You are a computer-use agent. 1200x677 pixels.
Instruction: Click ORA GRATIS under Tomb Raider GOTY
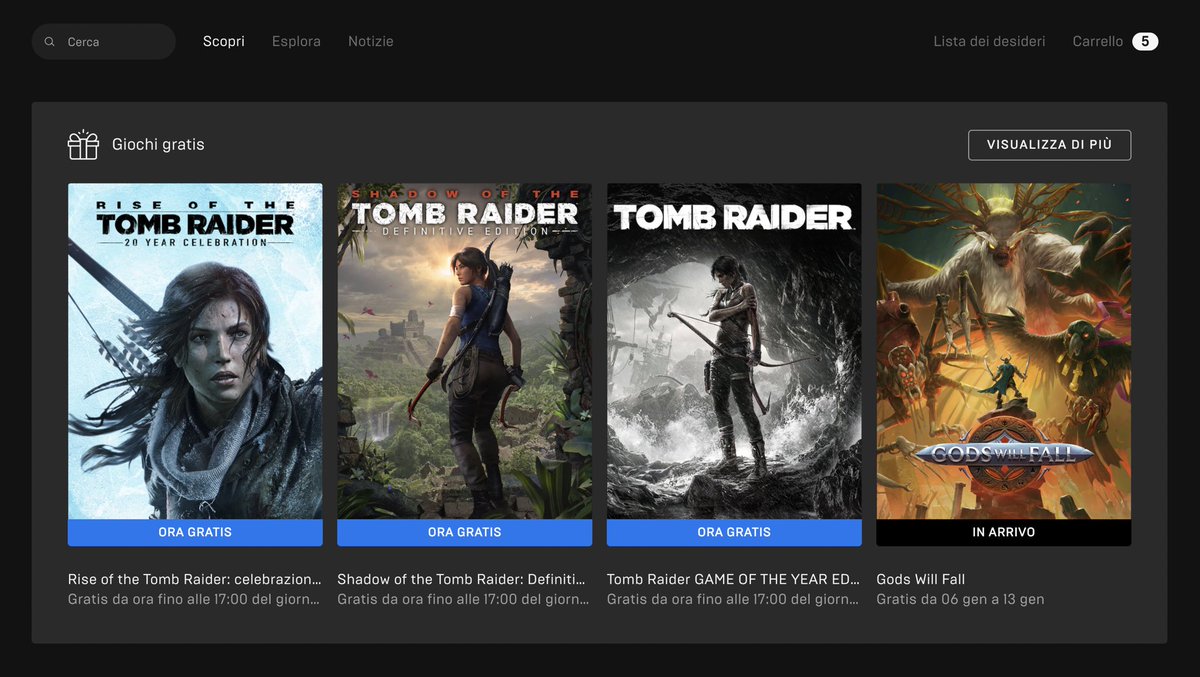click(x=734, y=533)
